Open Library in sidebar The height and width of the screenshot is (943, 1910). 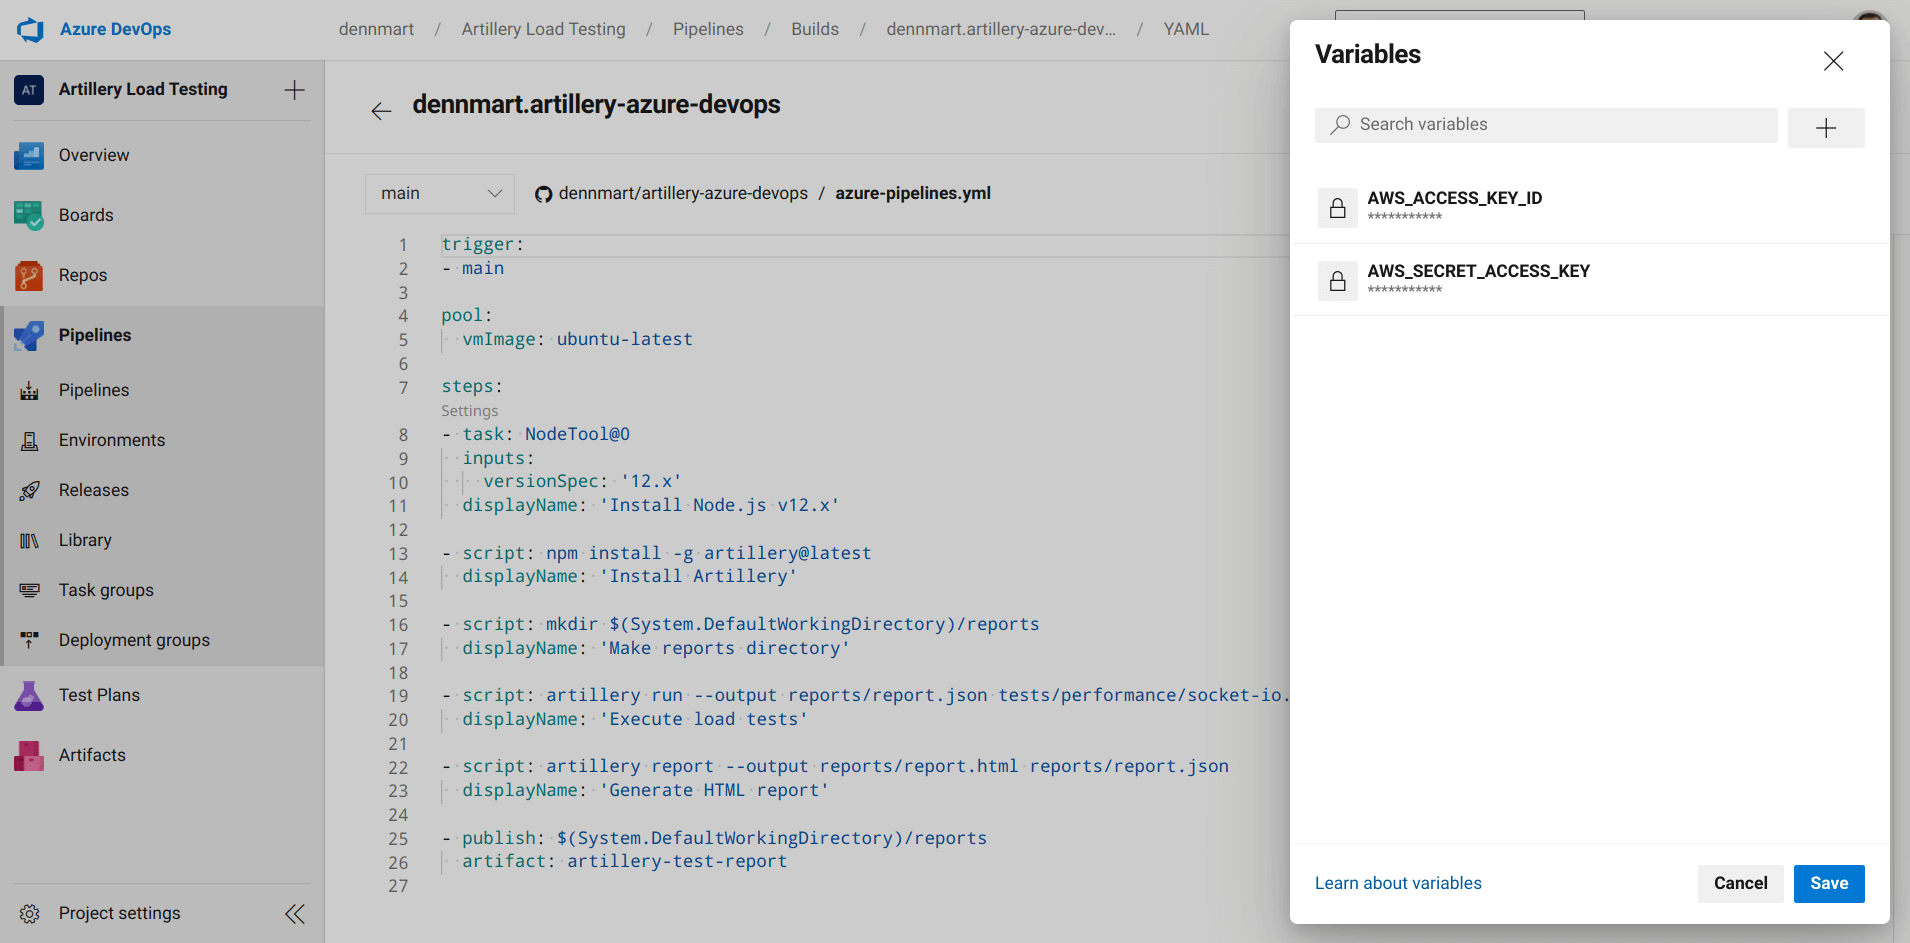(x=85, y=540)
